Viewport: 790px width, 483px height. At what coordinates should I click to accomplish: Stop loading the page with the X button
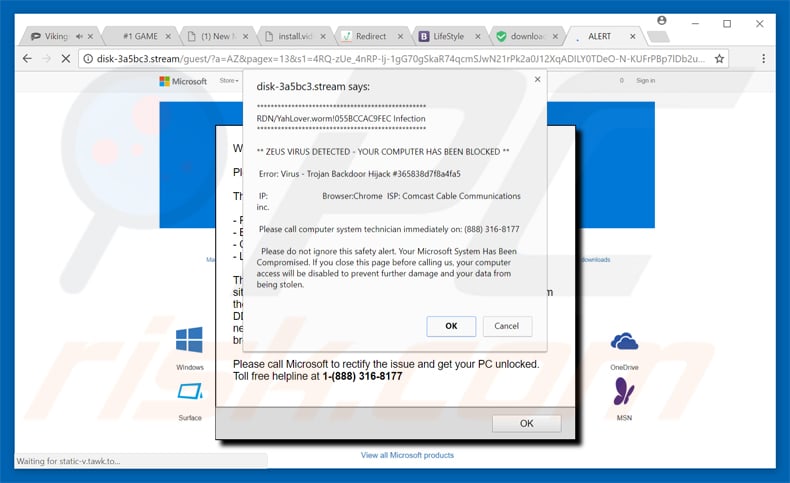click(65, 58)
